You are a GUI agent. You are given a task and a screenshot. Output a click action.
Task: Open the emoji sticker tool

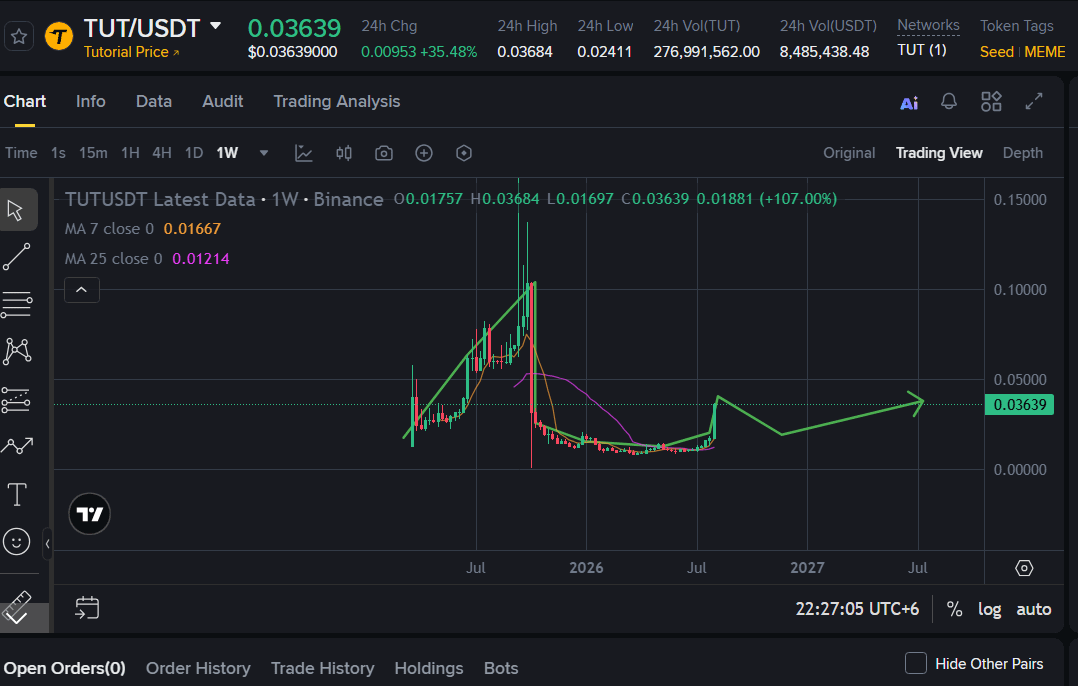[x=16, y=542]
